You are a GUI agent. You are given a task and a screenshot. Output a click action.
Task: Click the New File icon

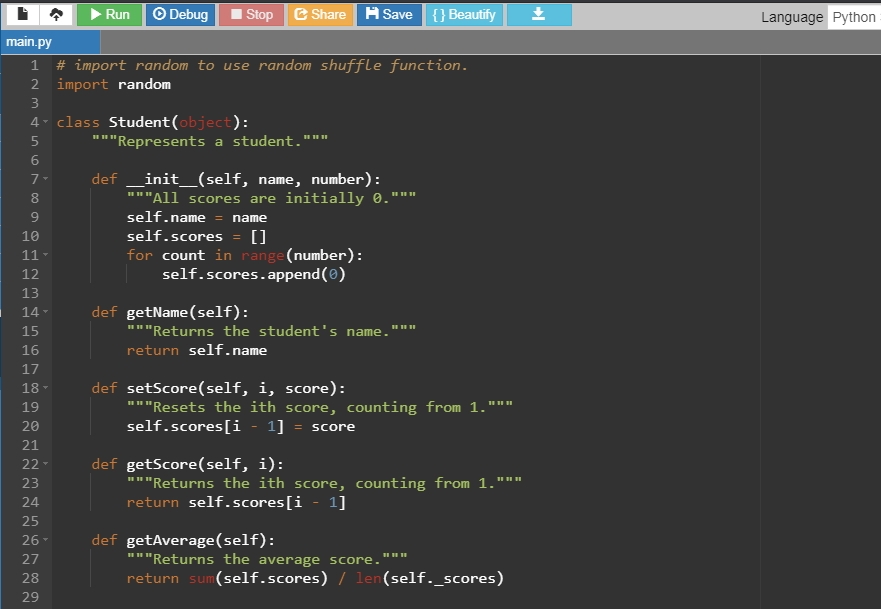22,15
